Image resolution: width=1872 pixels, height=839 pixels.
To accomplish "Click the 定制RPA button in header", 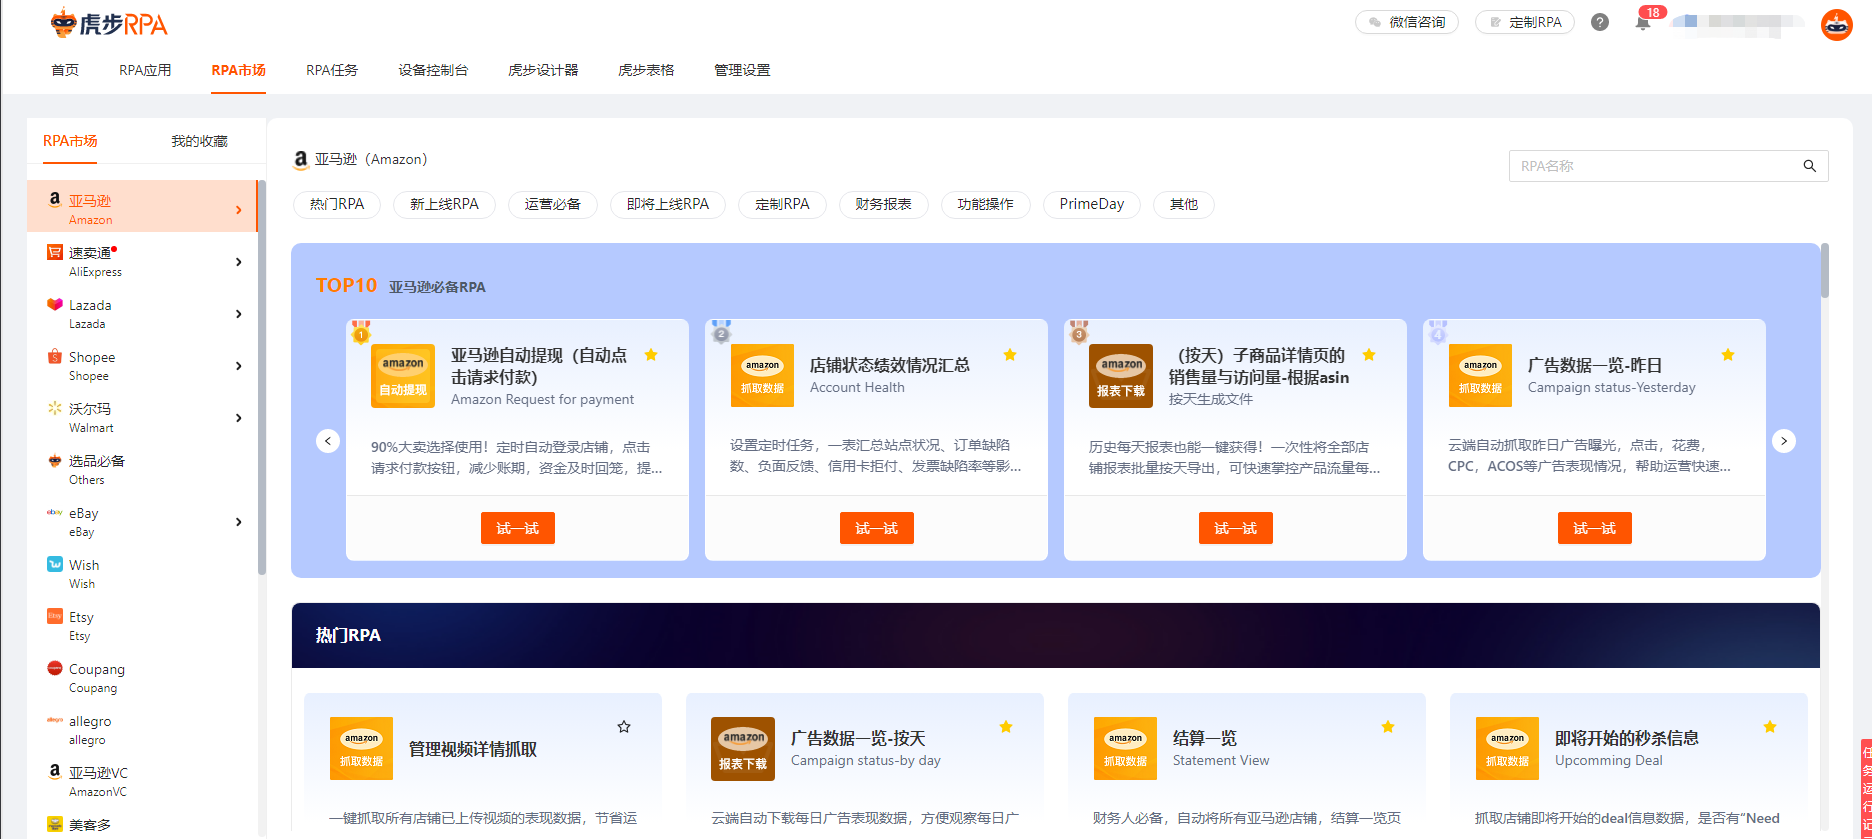I will (x=1525, y=22).
